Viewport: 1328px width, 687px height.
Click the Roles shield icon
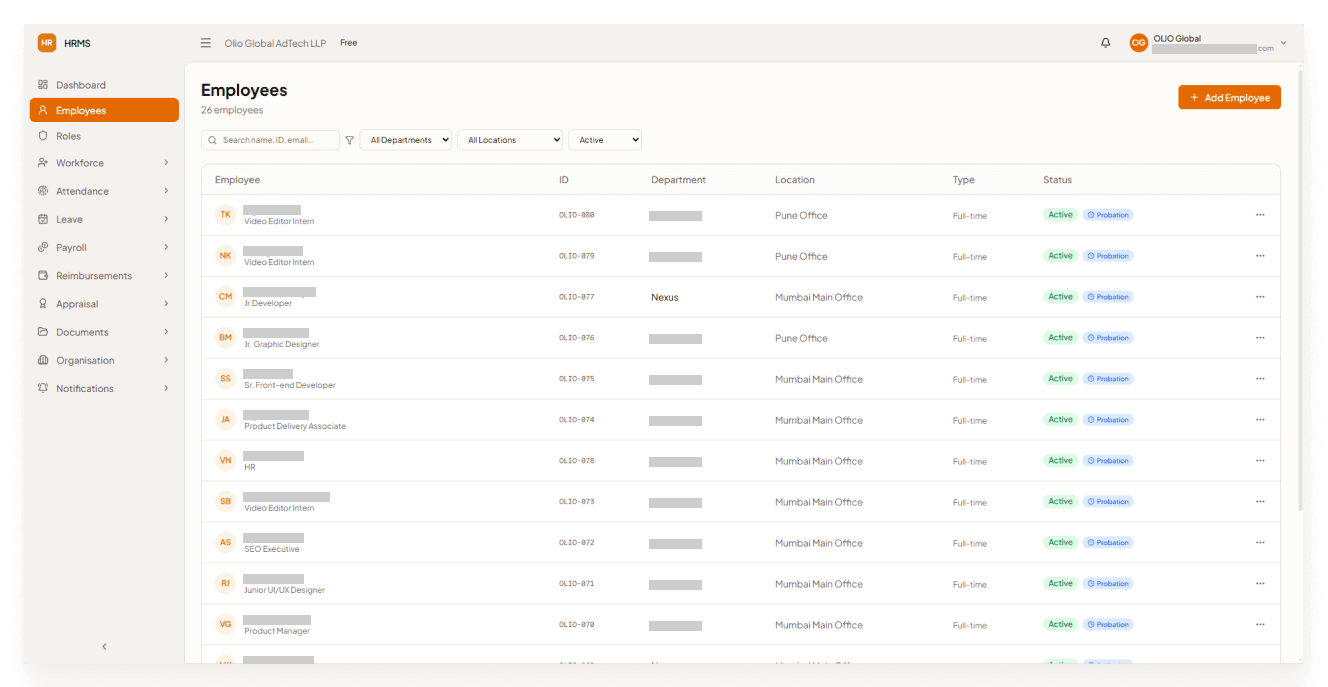point(43,136)
